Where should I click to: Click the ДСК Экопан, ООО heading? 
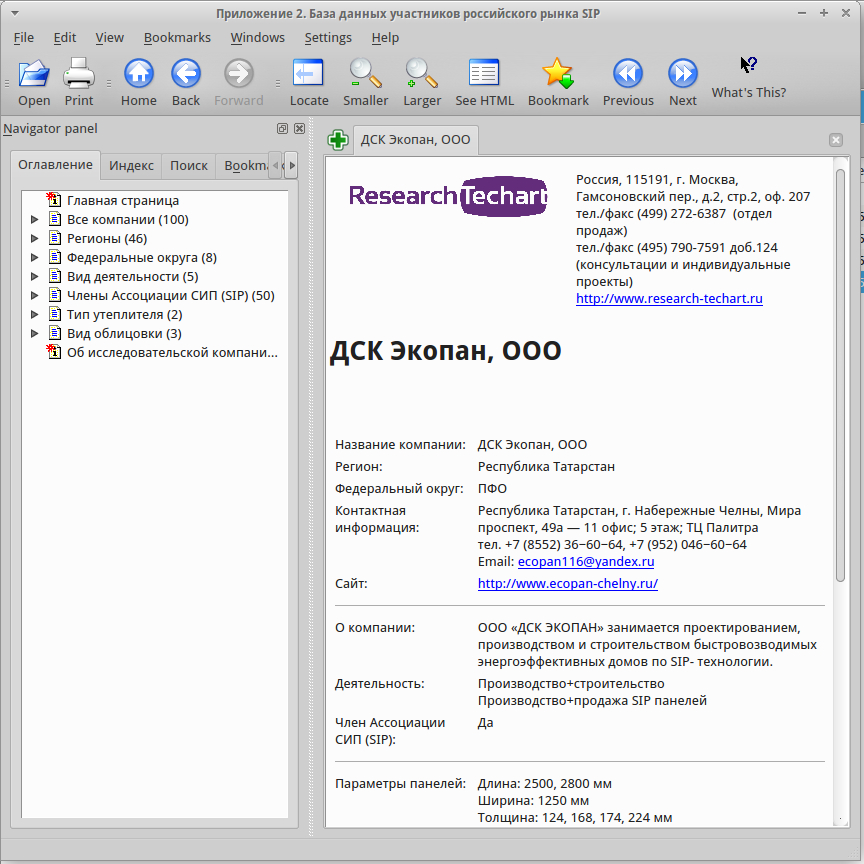(x=445, y=350)
